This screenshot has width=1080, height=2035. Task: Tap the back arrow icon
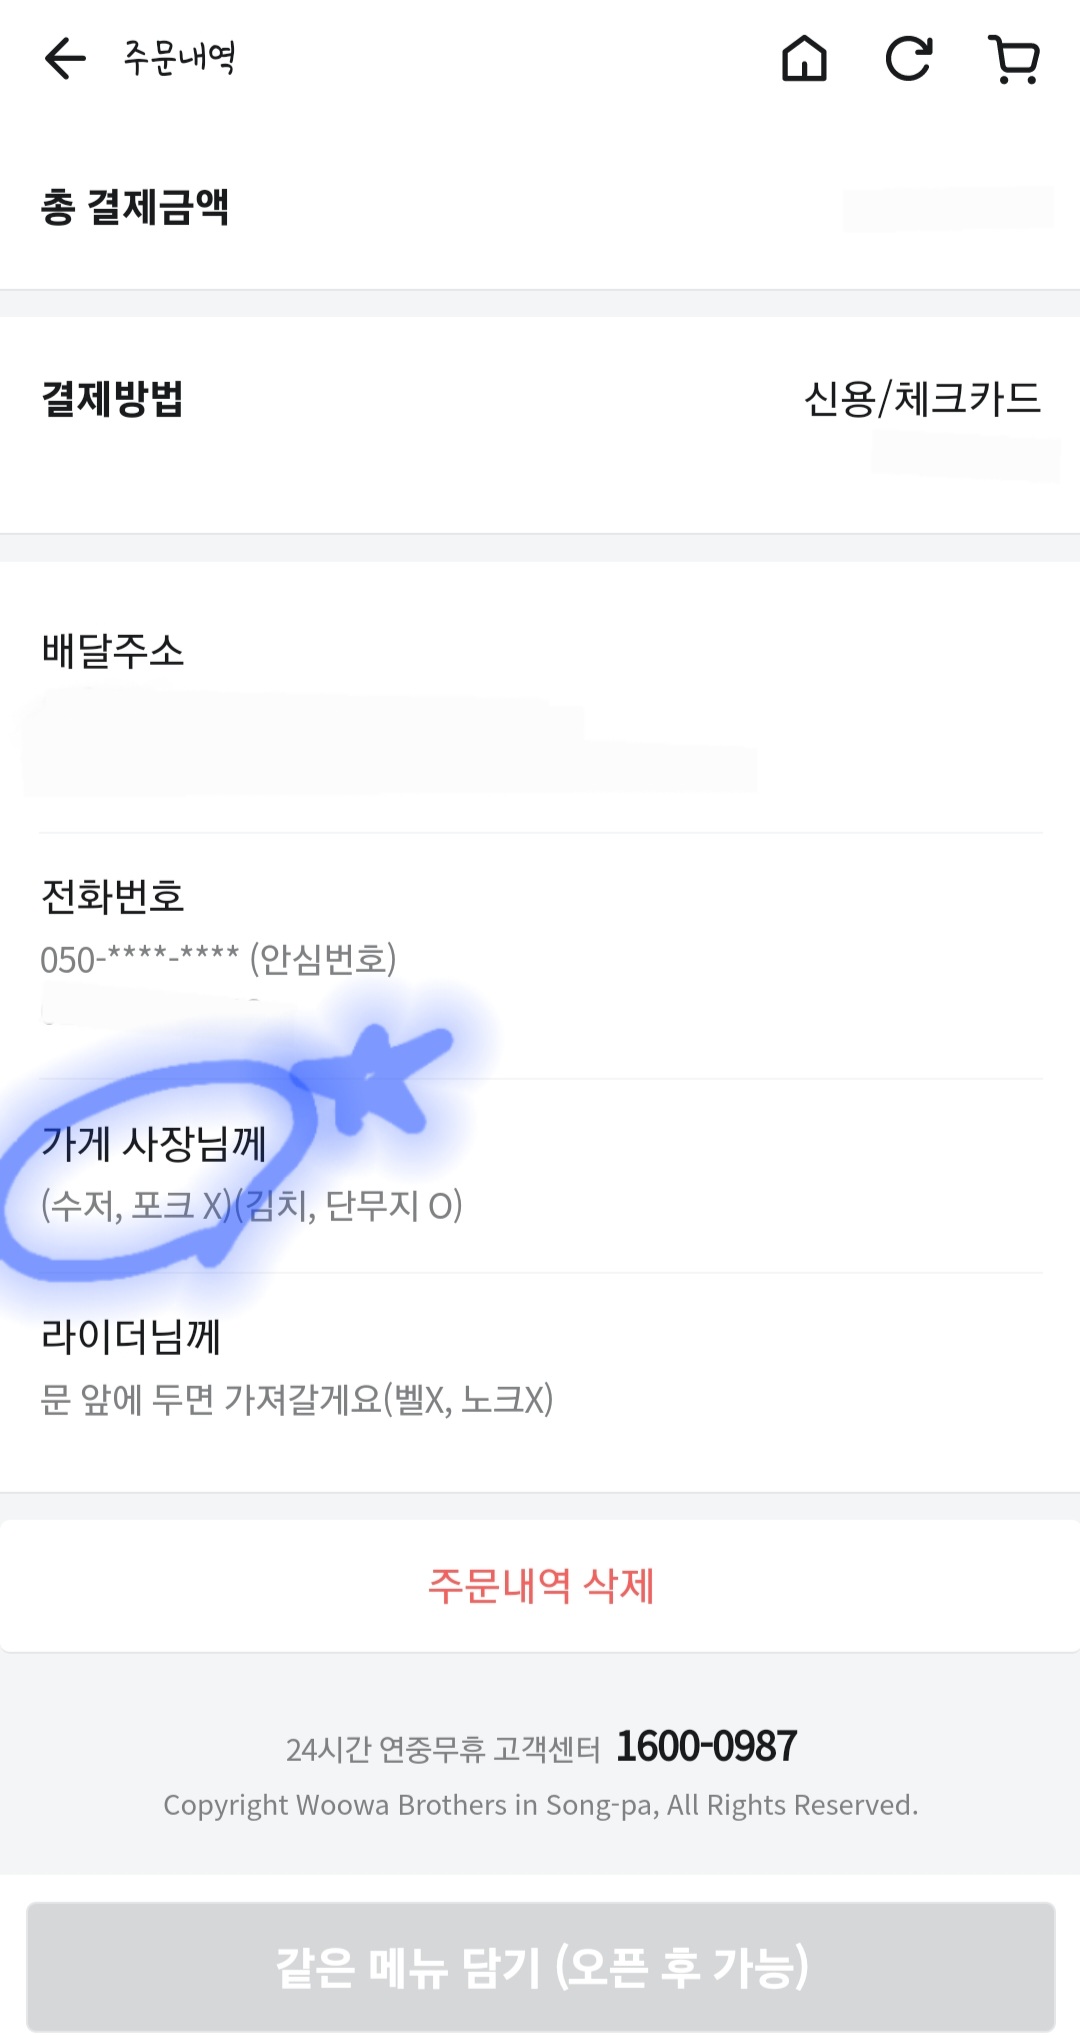coord(66,58)
